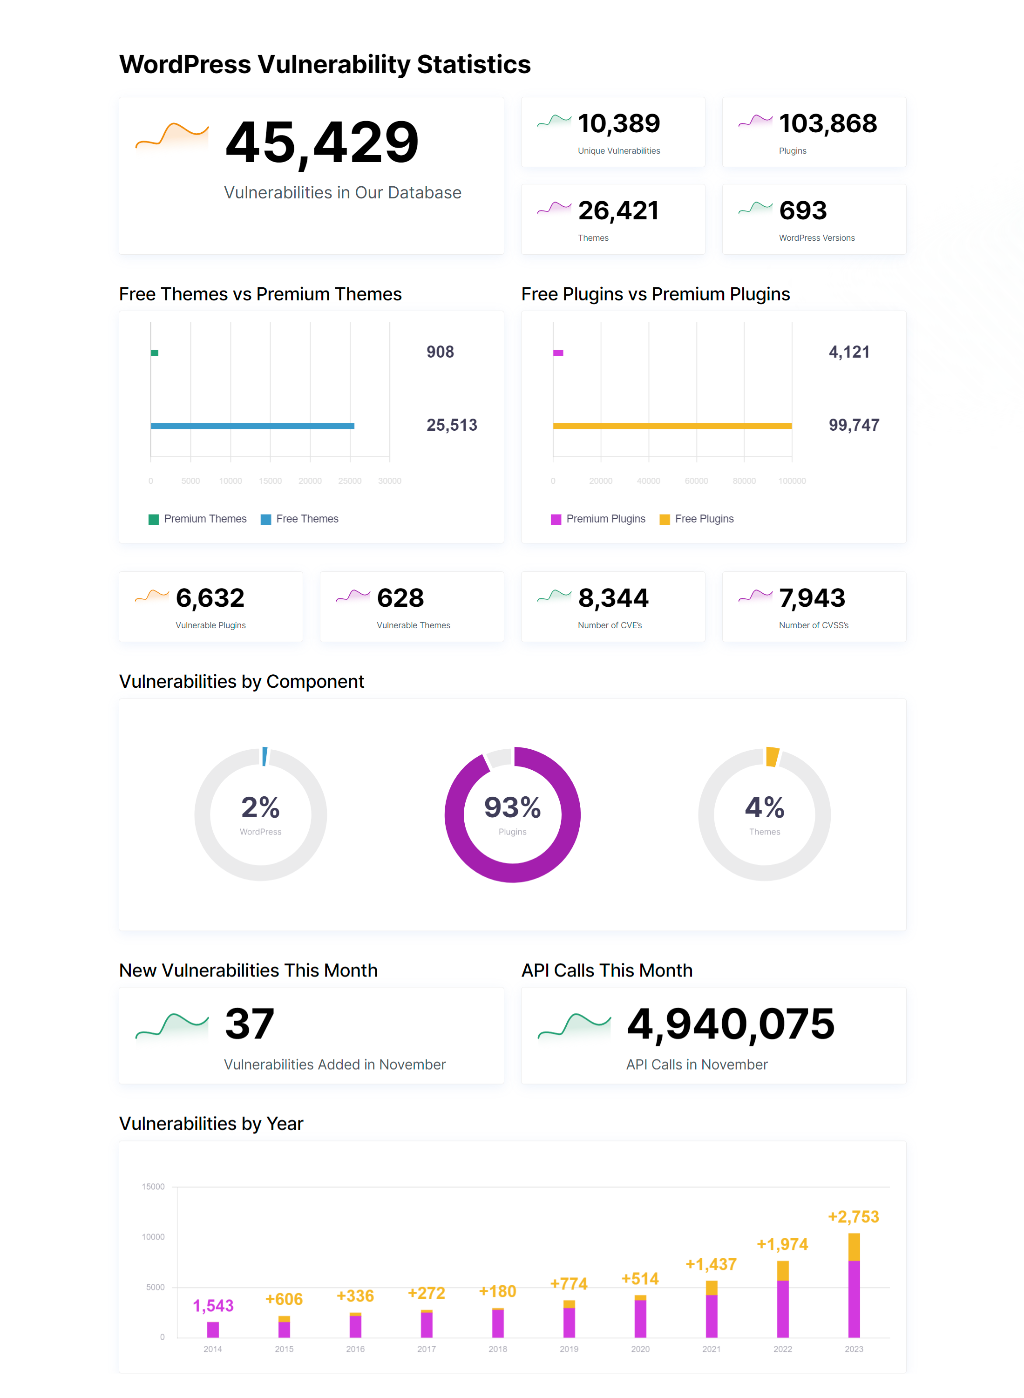Click the 2023 bar in yearly chart
1024x1398 pixels.
click(854, 1285)
